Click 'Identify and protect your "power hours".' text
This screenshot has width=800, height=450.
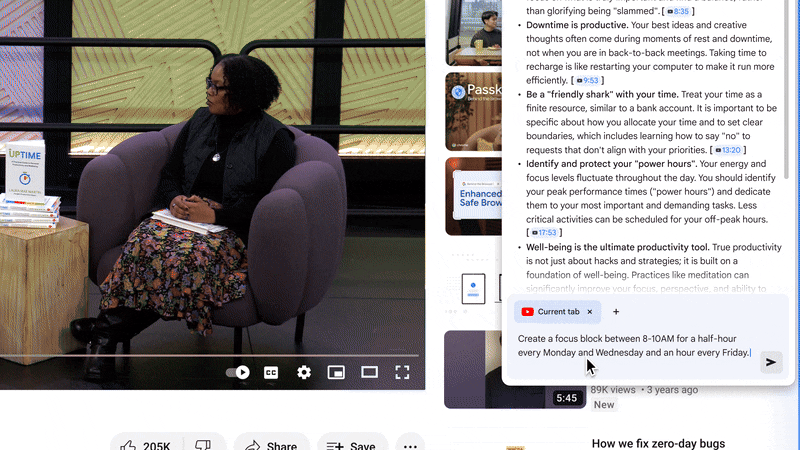click(x=612, y=164)
